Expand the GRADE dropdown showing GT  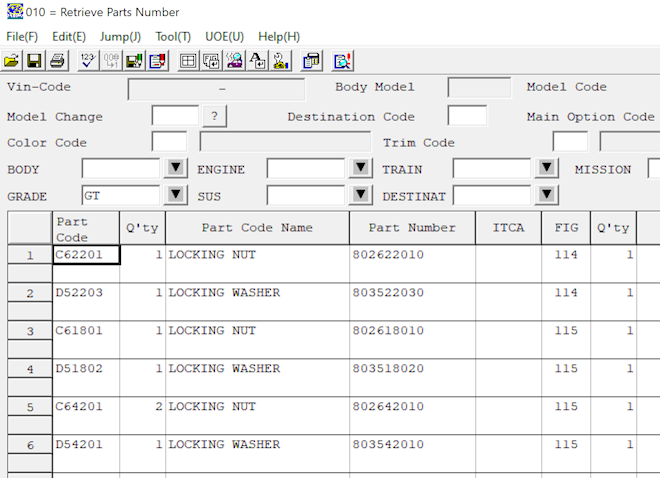tap(175, 194)
